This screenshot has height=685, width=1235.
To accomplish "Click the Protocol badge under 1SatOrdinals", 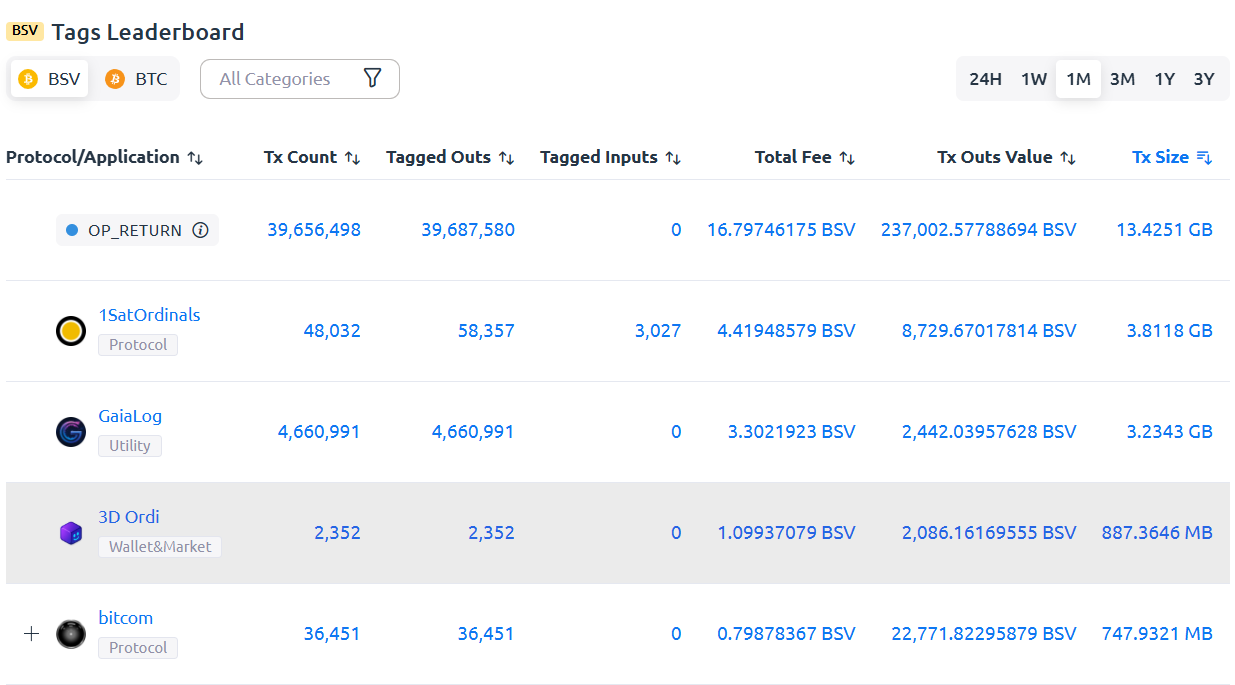I will pos(138,345).
